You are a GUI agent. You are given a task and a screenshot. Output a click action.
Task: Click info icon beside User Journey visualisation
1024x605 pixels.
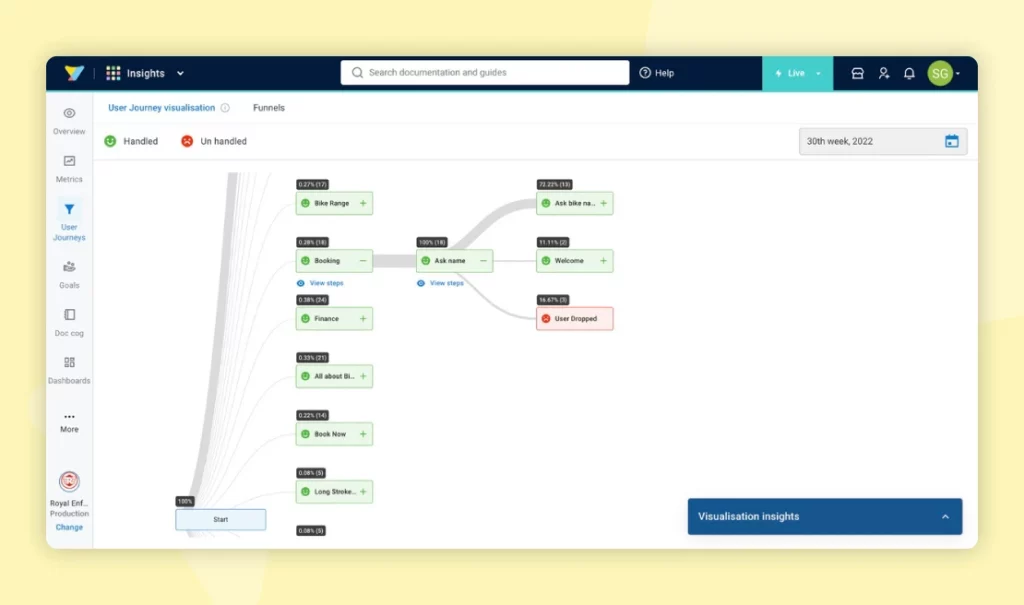tap(225, 108)
